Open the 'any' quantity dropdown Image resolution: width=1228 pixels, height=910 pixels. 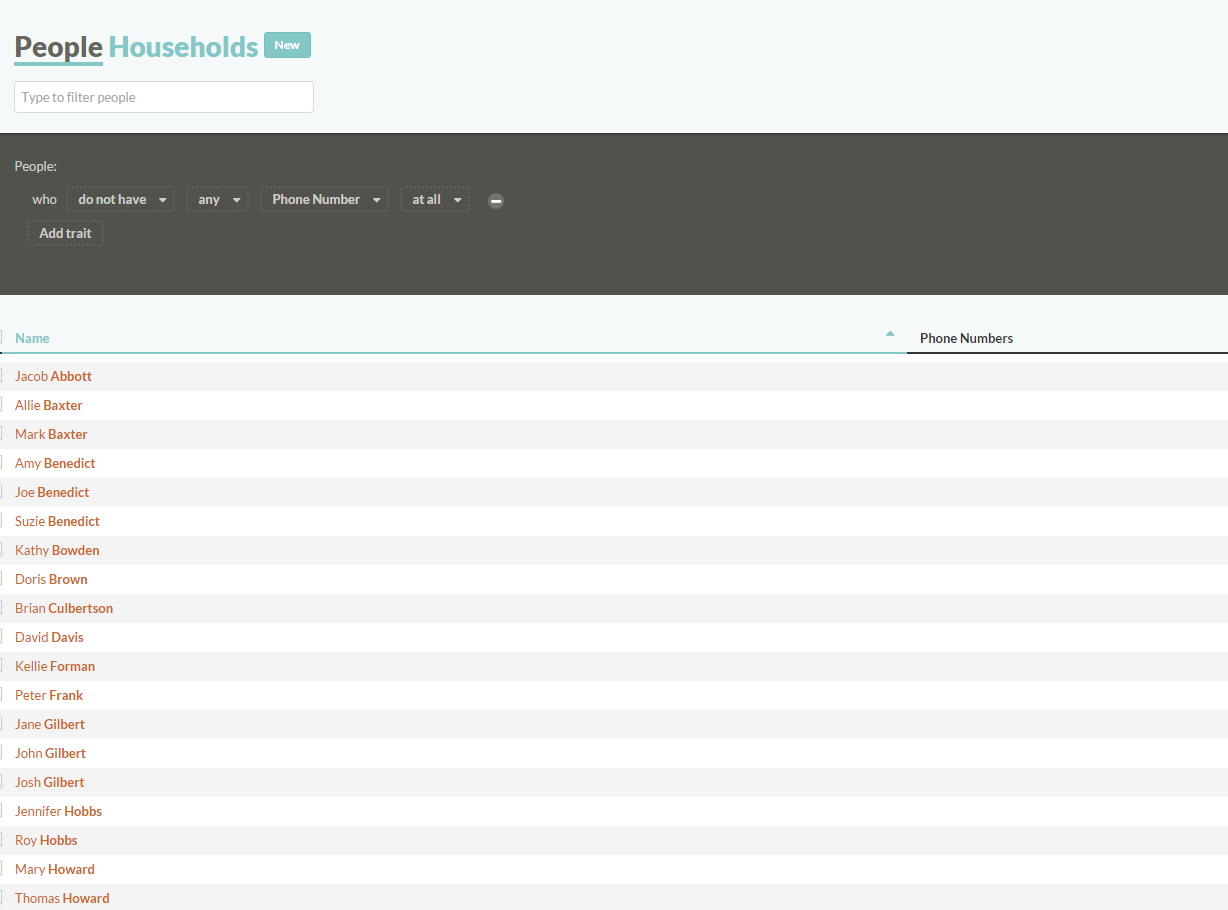click(217, 200)
